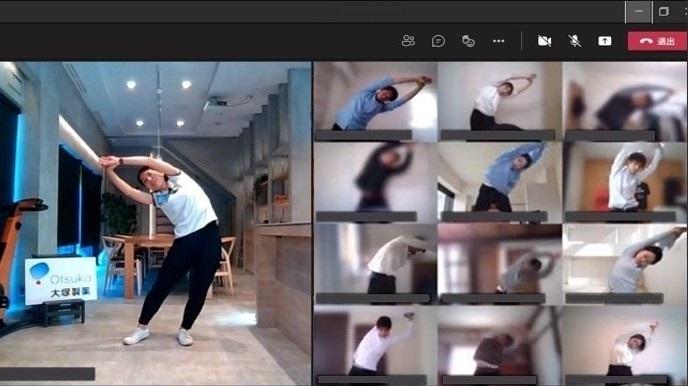The width and height of the screenshot is (688, 386).
Task: Toggle the camera on or off
Action: coord(544,41)
